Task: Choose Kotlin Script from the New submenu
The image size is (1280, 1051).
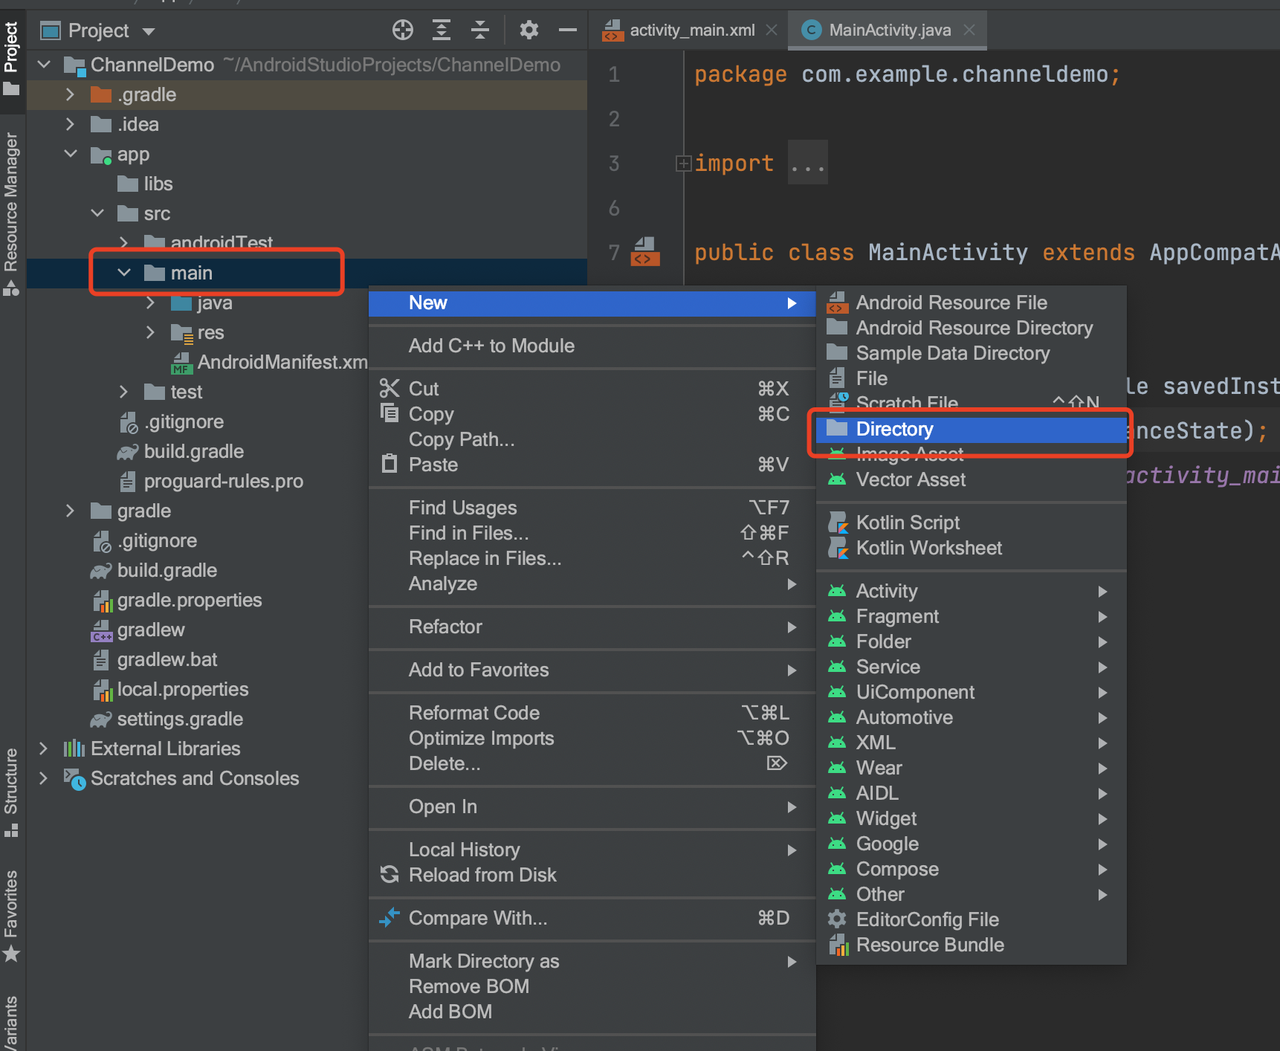Action: pyautogui.click(x=907, y=522)
